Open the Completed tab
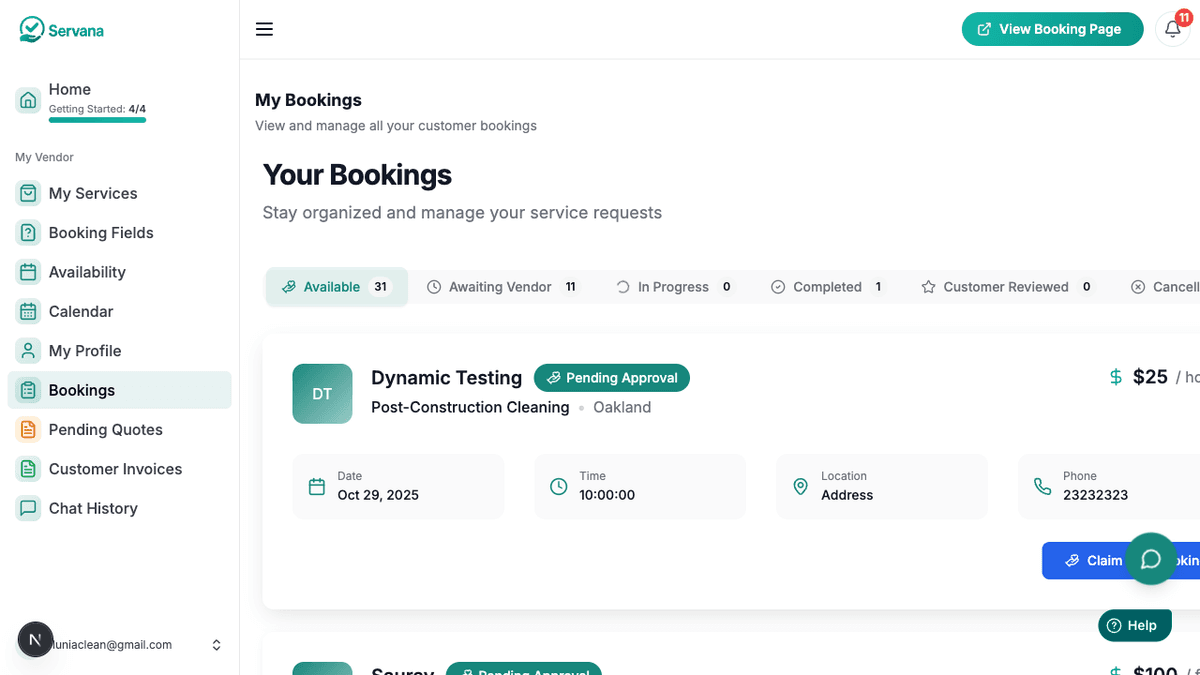This screenshot has height=675, width=1200. (827, 287)
